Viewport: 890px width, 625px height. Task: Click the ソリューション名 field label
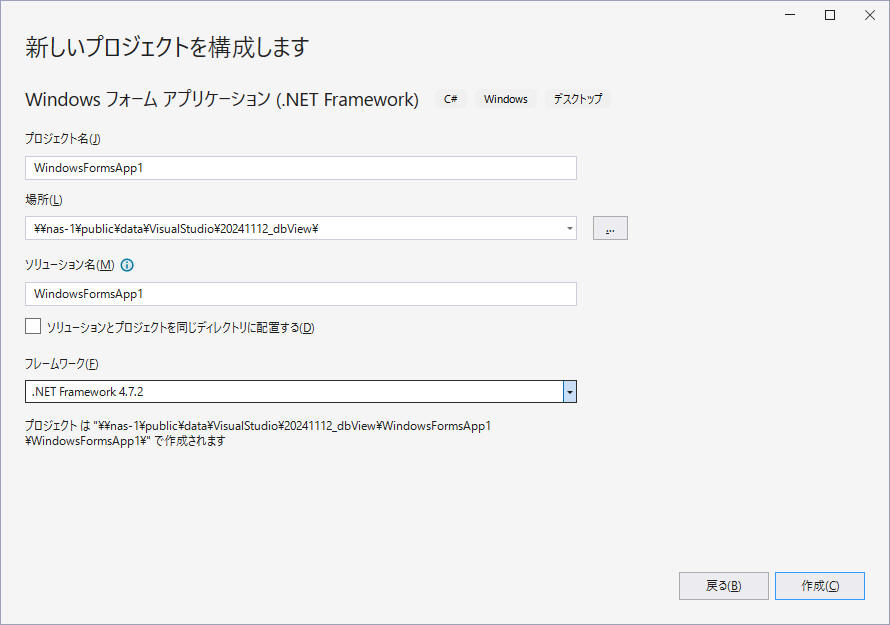69,265
